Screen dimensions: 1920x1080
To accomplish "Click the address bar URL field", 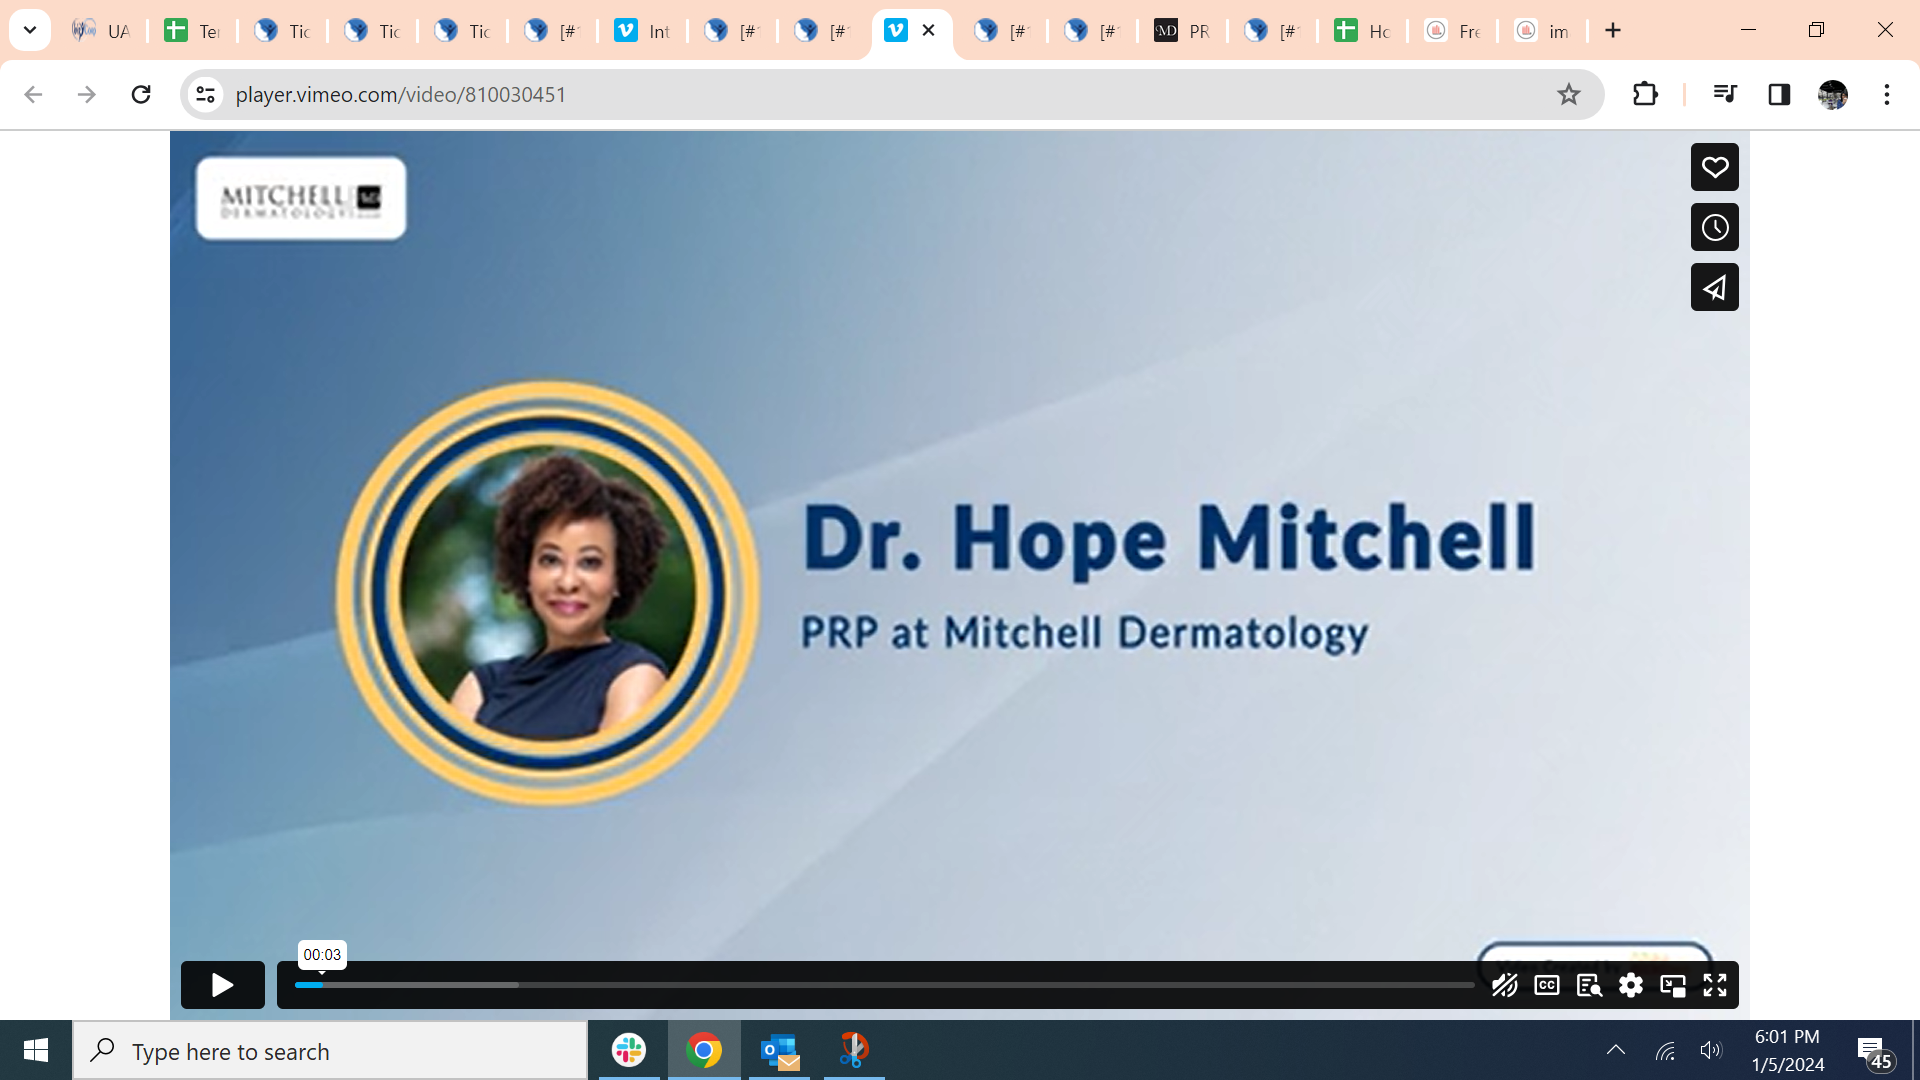I will 880,94.
